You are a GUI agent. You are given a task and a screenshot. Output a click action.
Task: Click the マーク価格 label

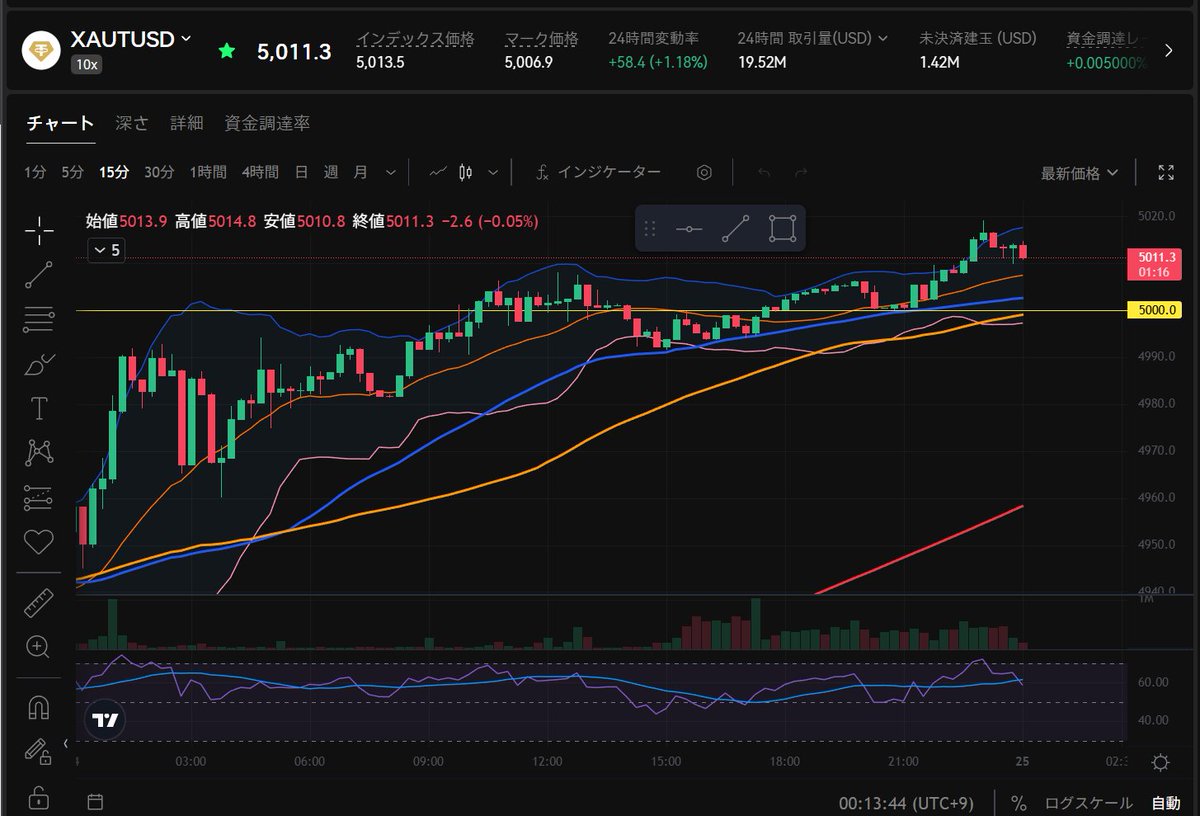541,39
